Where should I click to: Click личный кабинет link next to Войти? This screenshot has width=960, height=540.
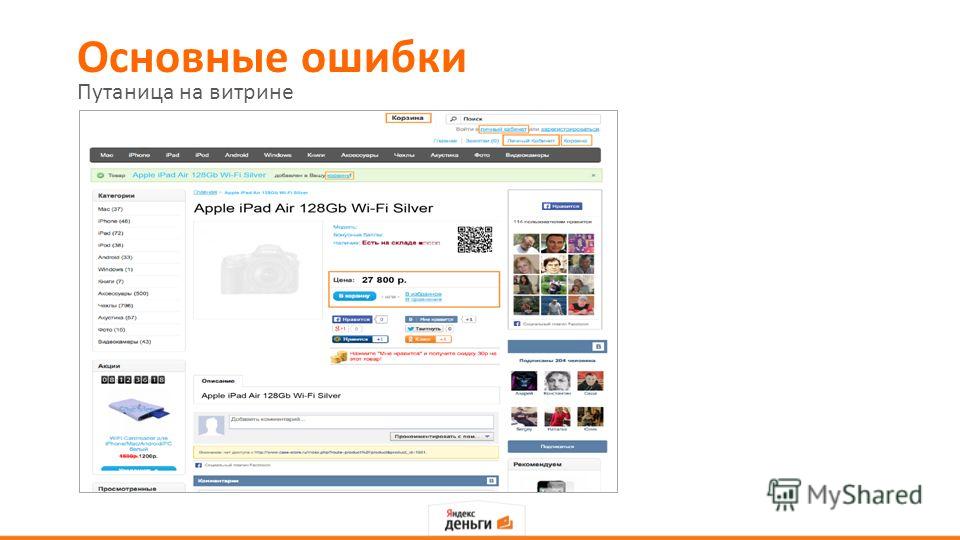(x=503, y=130)
